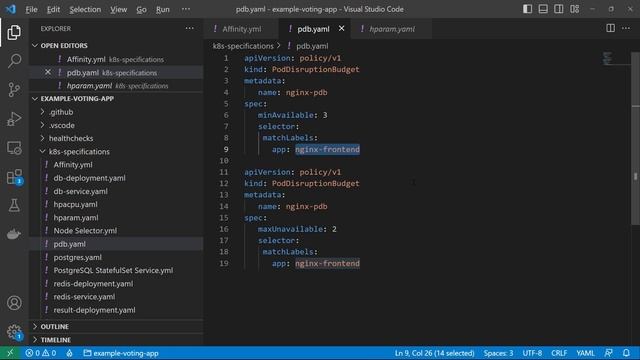Split the editor to the right

610,28
